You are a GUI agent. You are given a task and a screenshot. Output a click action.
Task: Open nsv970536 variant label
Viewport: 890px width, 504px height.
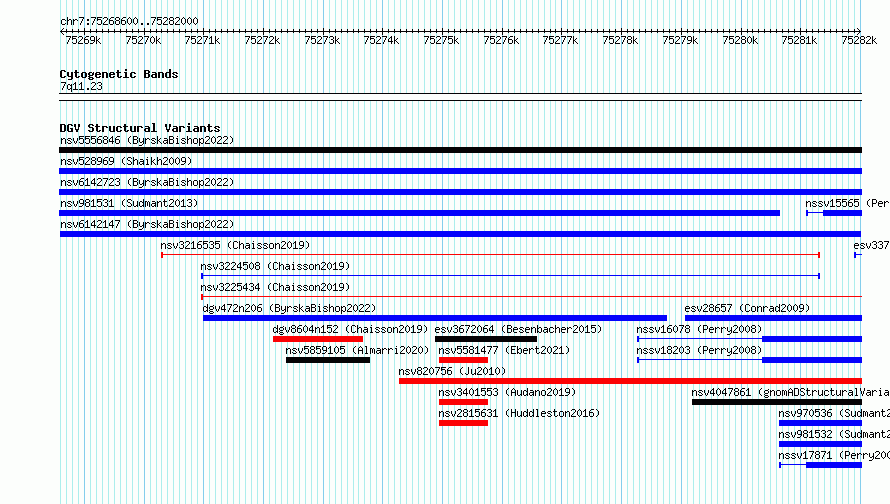point(834,413)
